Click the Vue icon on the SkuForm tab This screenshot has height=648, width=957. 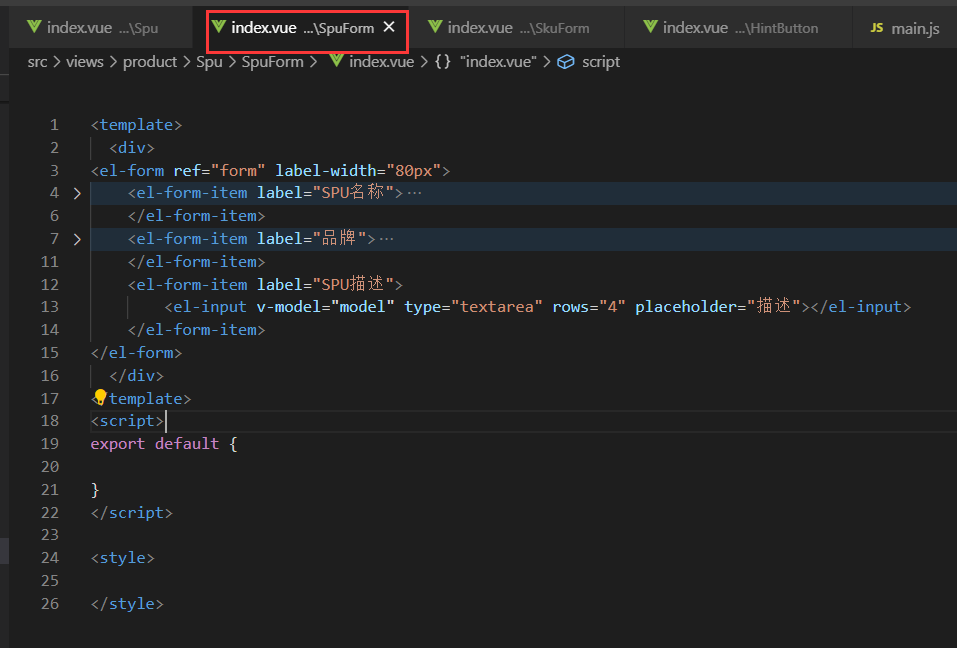click(435, 27)
